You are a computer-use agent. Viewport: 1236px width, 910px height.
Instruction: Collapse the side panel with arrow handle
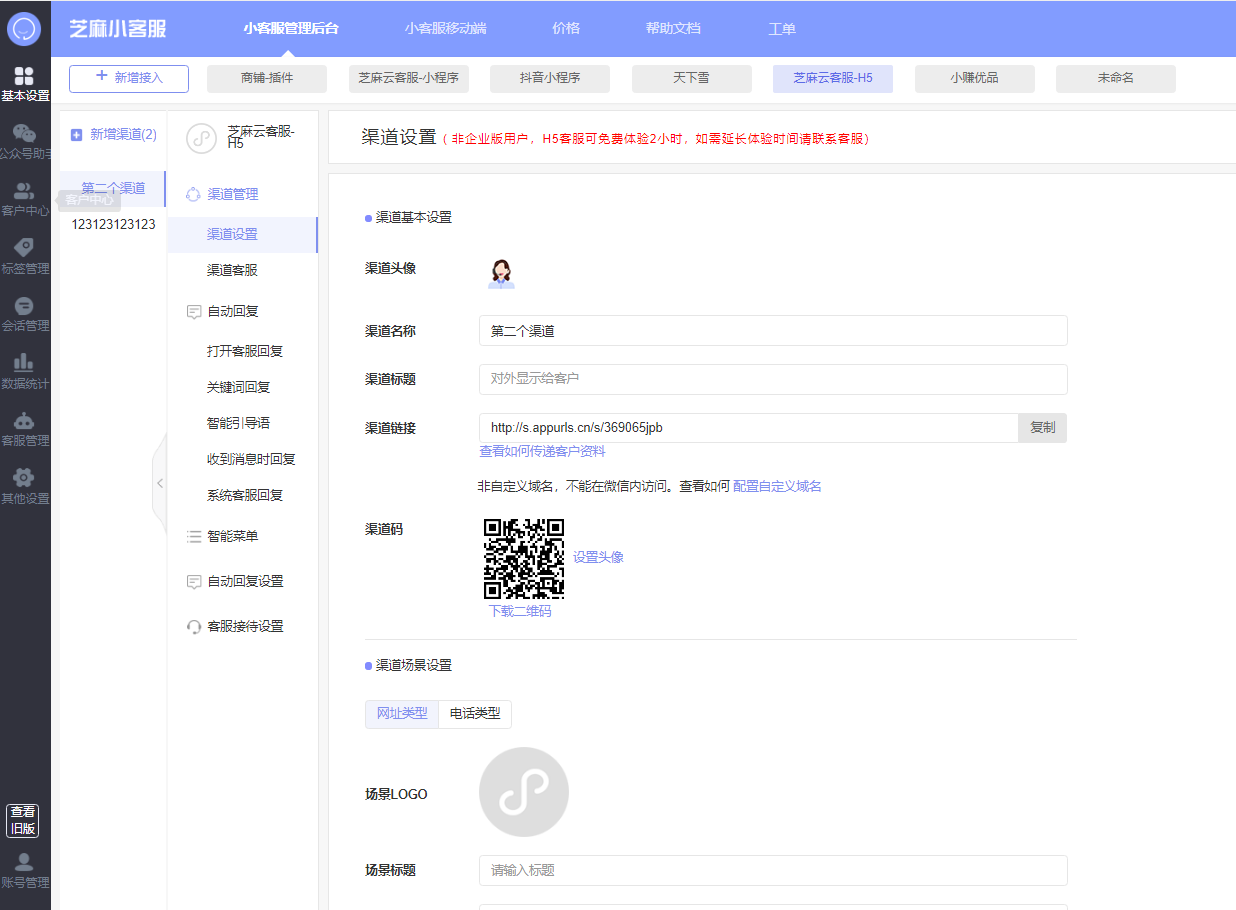[x=159, y=483]
